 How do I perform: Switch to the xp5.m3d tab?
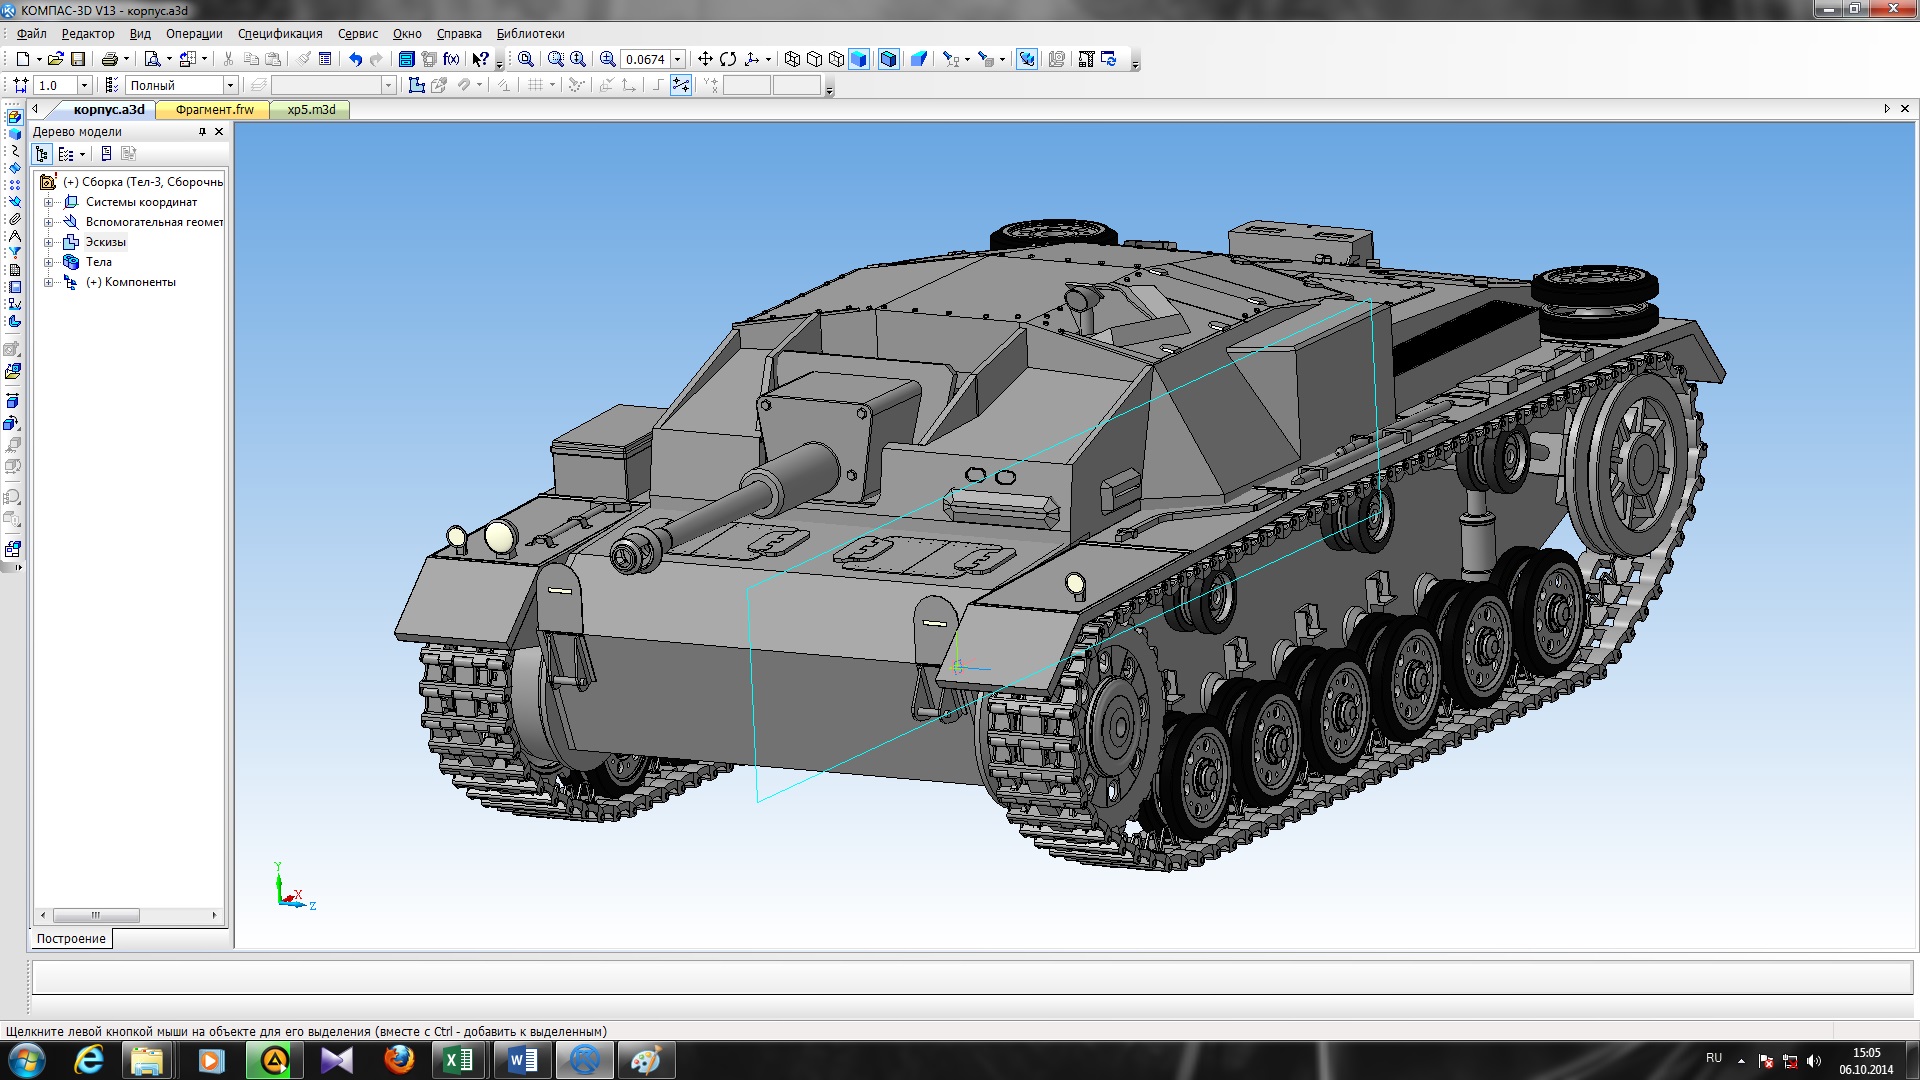(x=311, y=109)
